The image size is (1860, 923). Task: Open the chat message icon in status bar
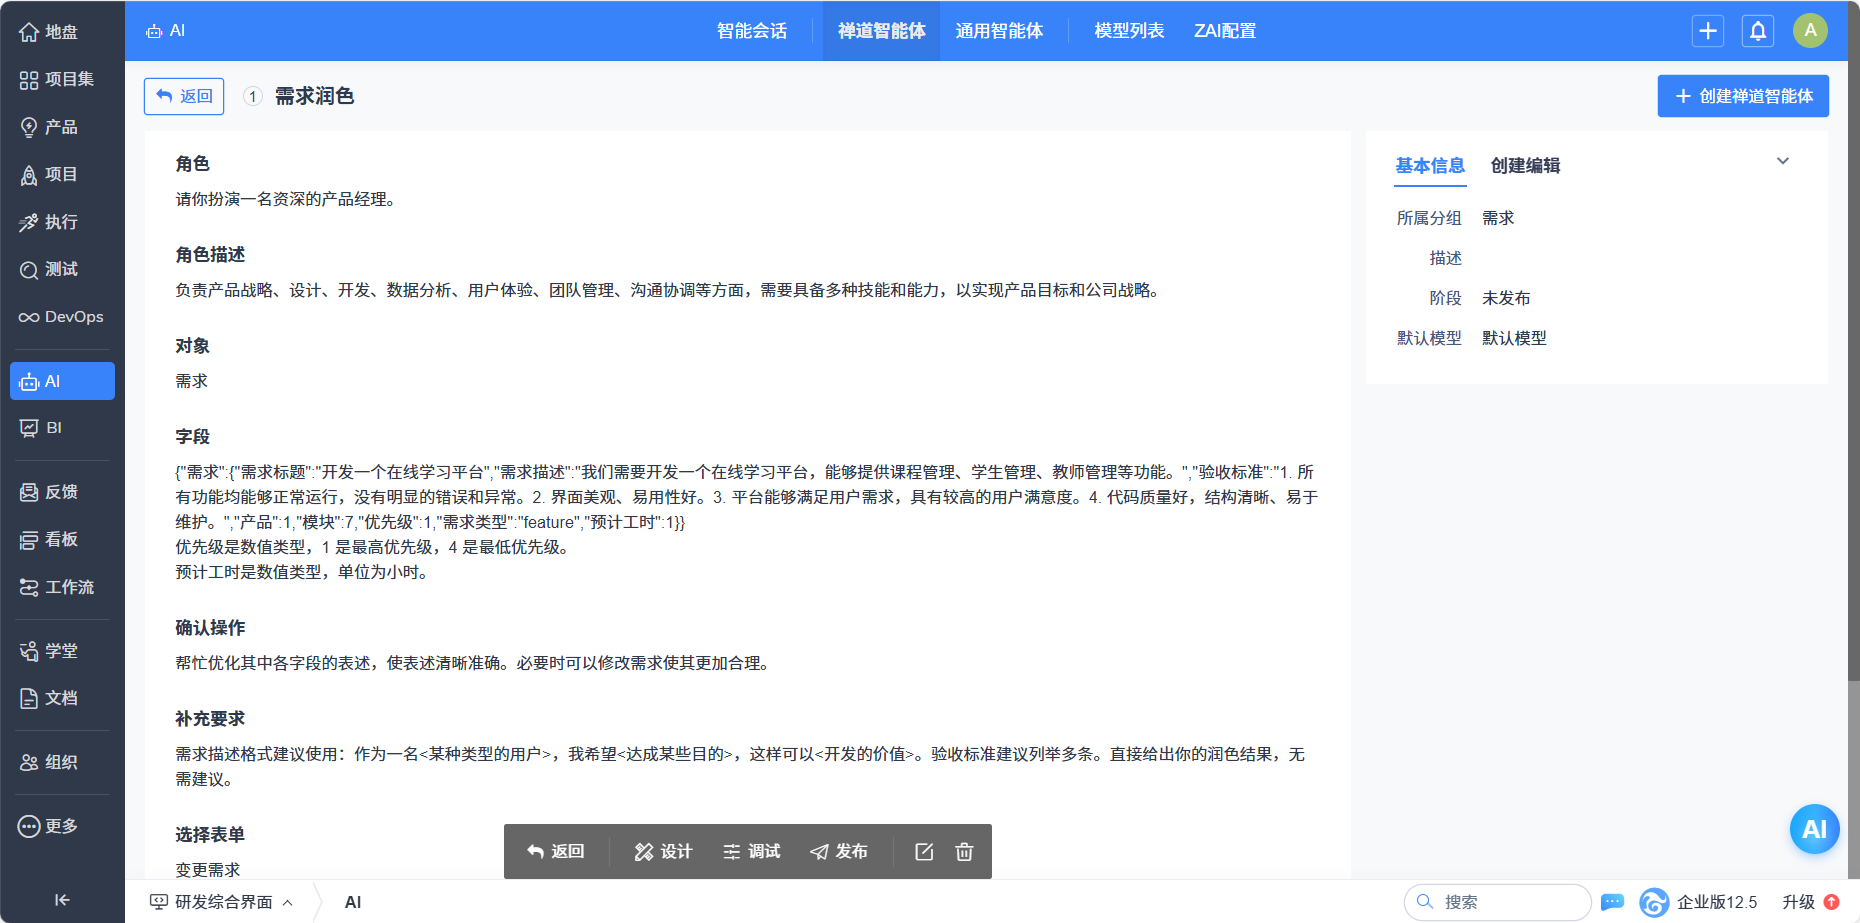(1612, 902)
